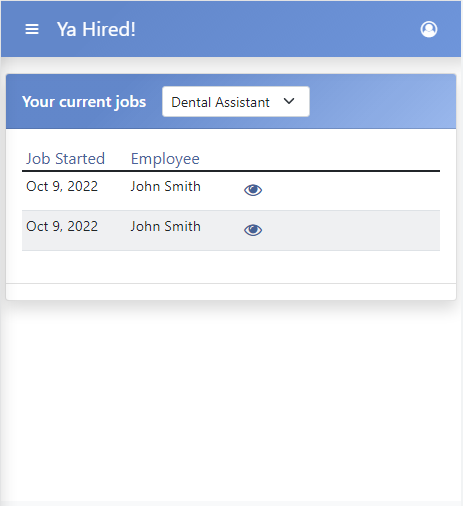463x506 pixels.
Task: Open the Dental Assistant job dropdown
Action: [236, 102]
